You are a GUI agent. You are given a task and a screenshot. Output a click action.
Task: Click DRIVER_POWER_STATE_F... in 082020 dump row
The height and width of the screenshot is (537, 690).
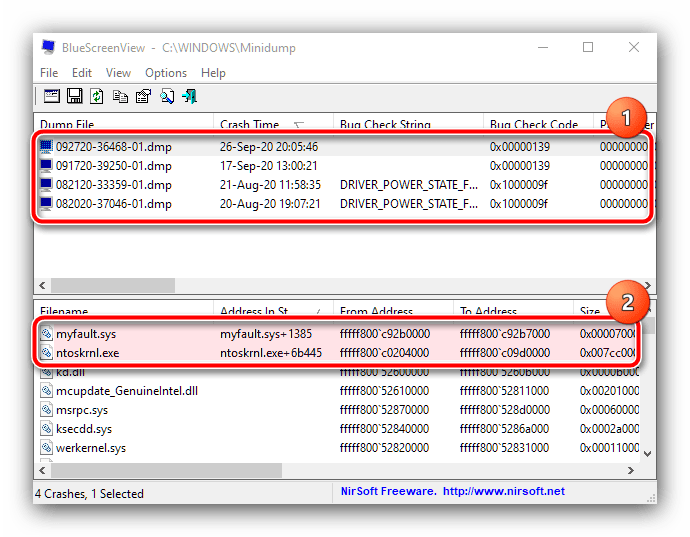coord(409,204)
